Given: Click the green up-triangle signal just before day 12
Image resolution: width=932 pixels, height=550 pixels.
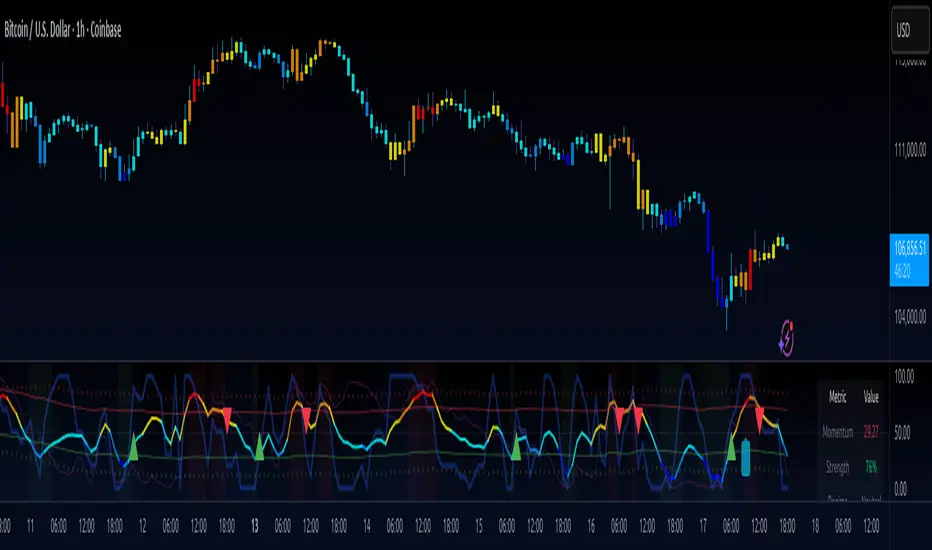Looking at the screenshot, I should tap(133, 448).
